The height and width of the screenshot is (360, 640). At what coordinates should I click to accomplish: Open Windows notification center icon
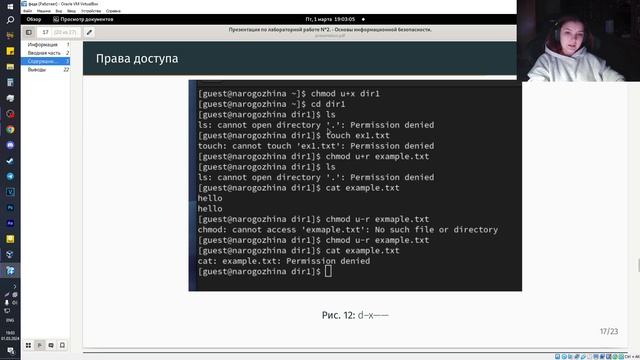click(10, 351)
